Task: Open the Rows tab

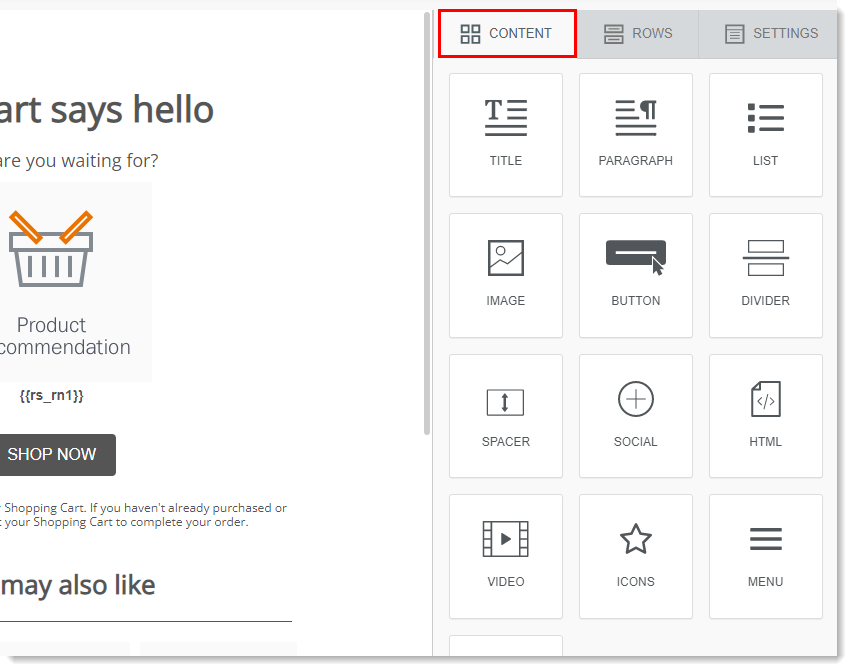Action: (638, 34)
